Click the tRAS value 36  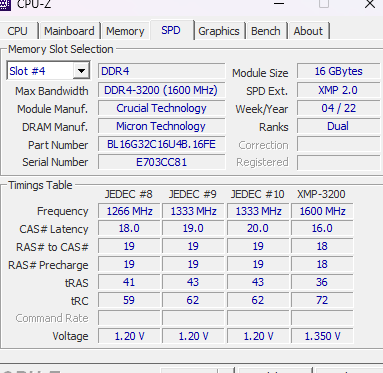coord(322,282)
